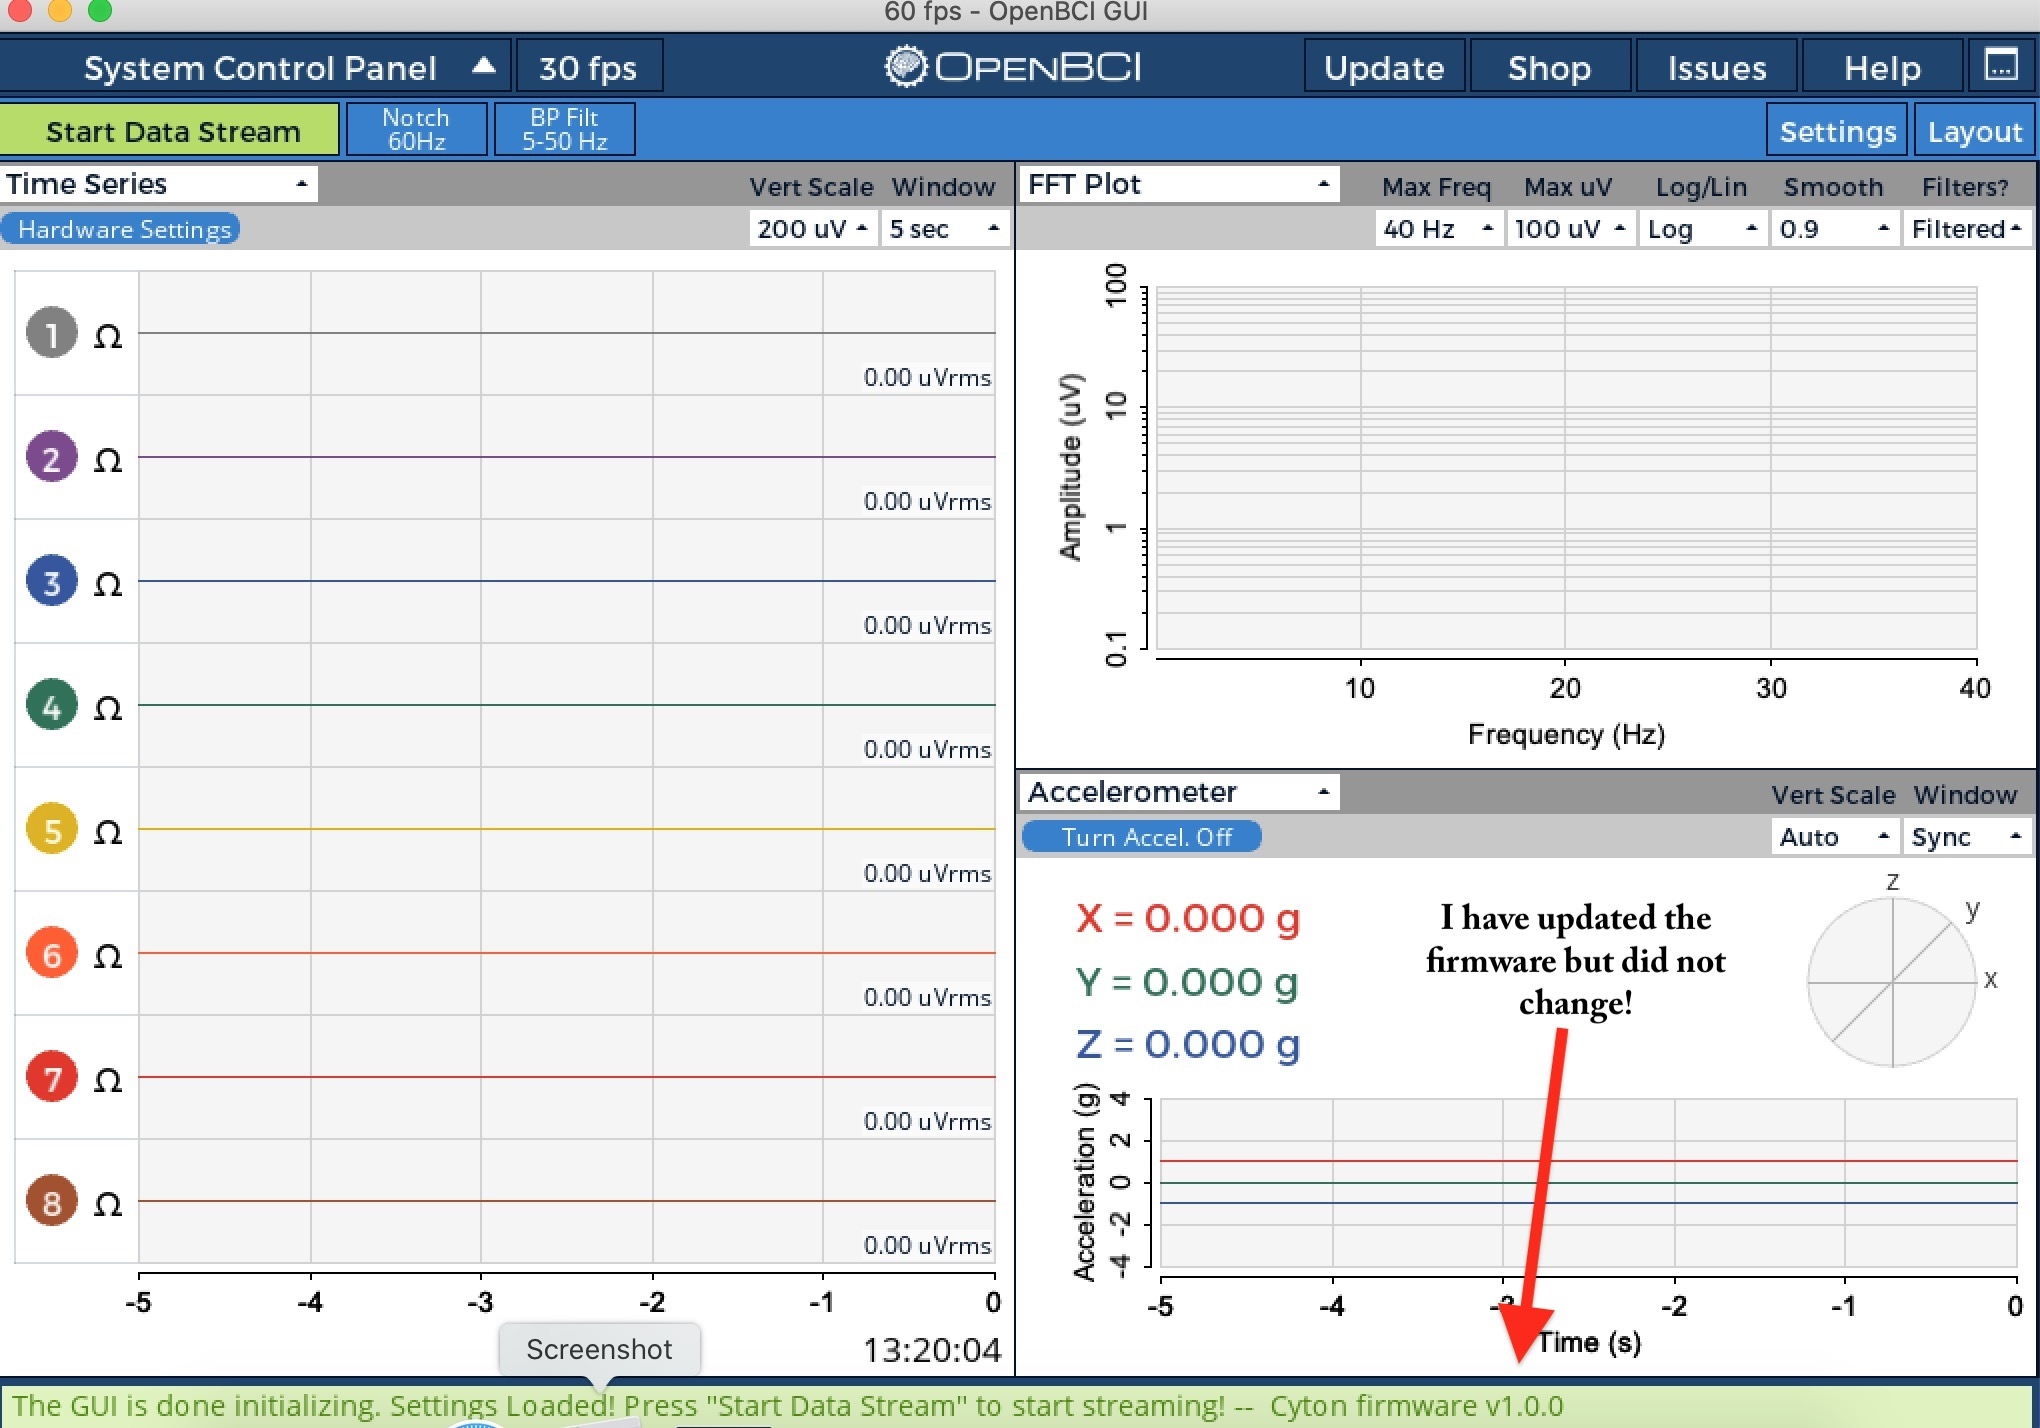Click the Amplitude (uV) axis label
Image resolution: width=2040 pixels, height=1428 pixels.
pos(1071,467)
